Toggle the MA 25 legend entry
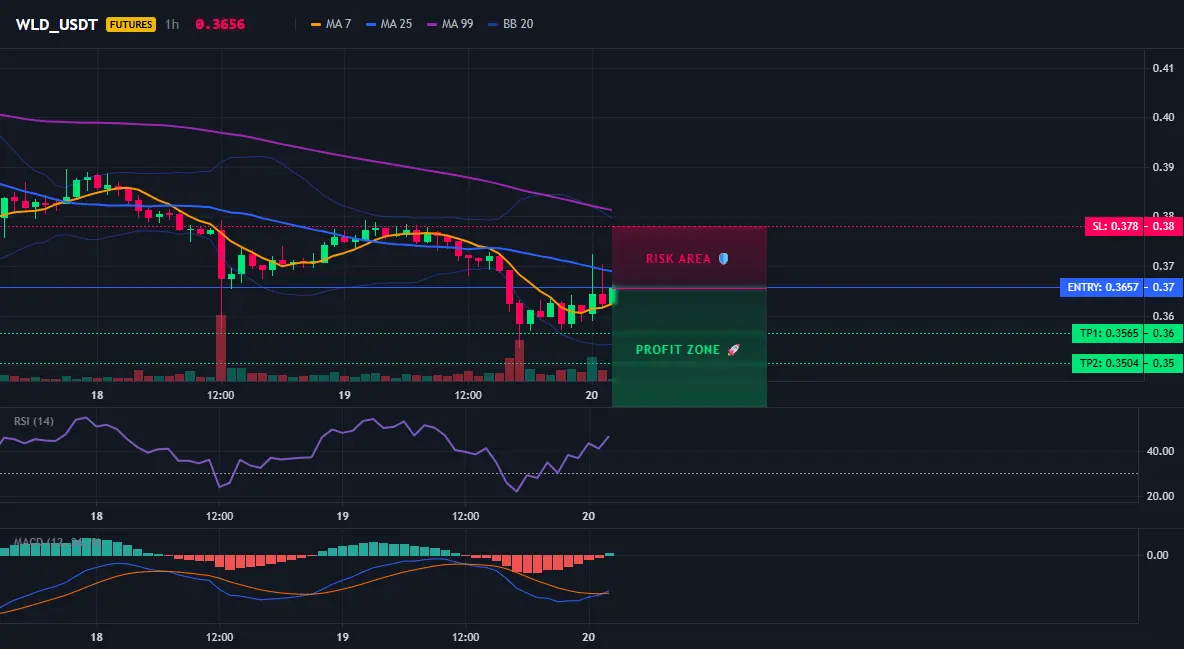1184x649 pixels. [x=390, y=24]
